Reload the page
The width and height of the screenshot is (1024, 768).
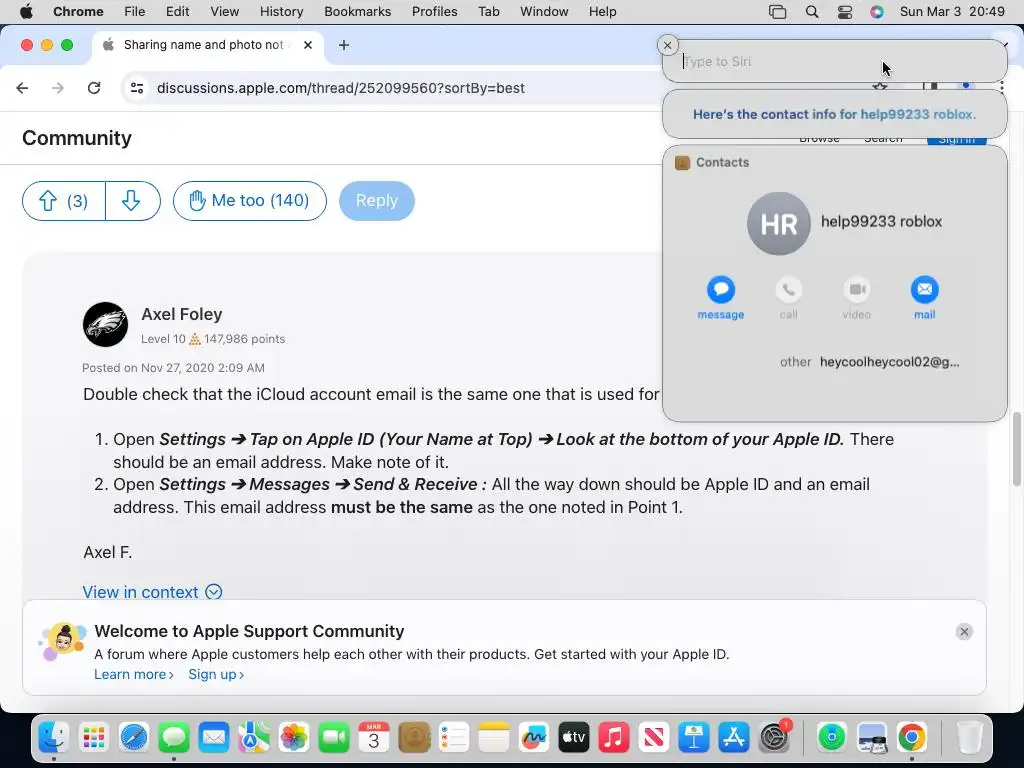pyautogui.click(x=94, y=88)
